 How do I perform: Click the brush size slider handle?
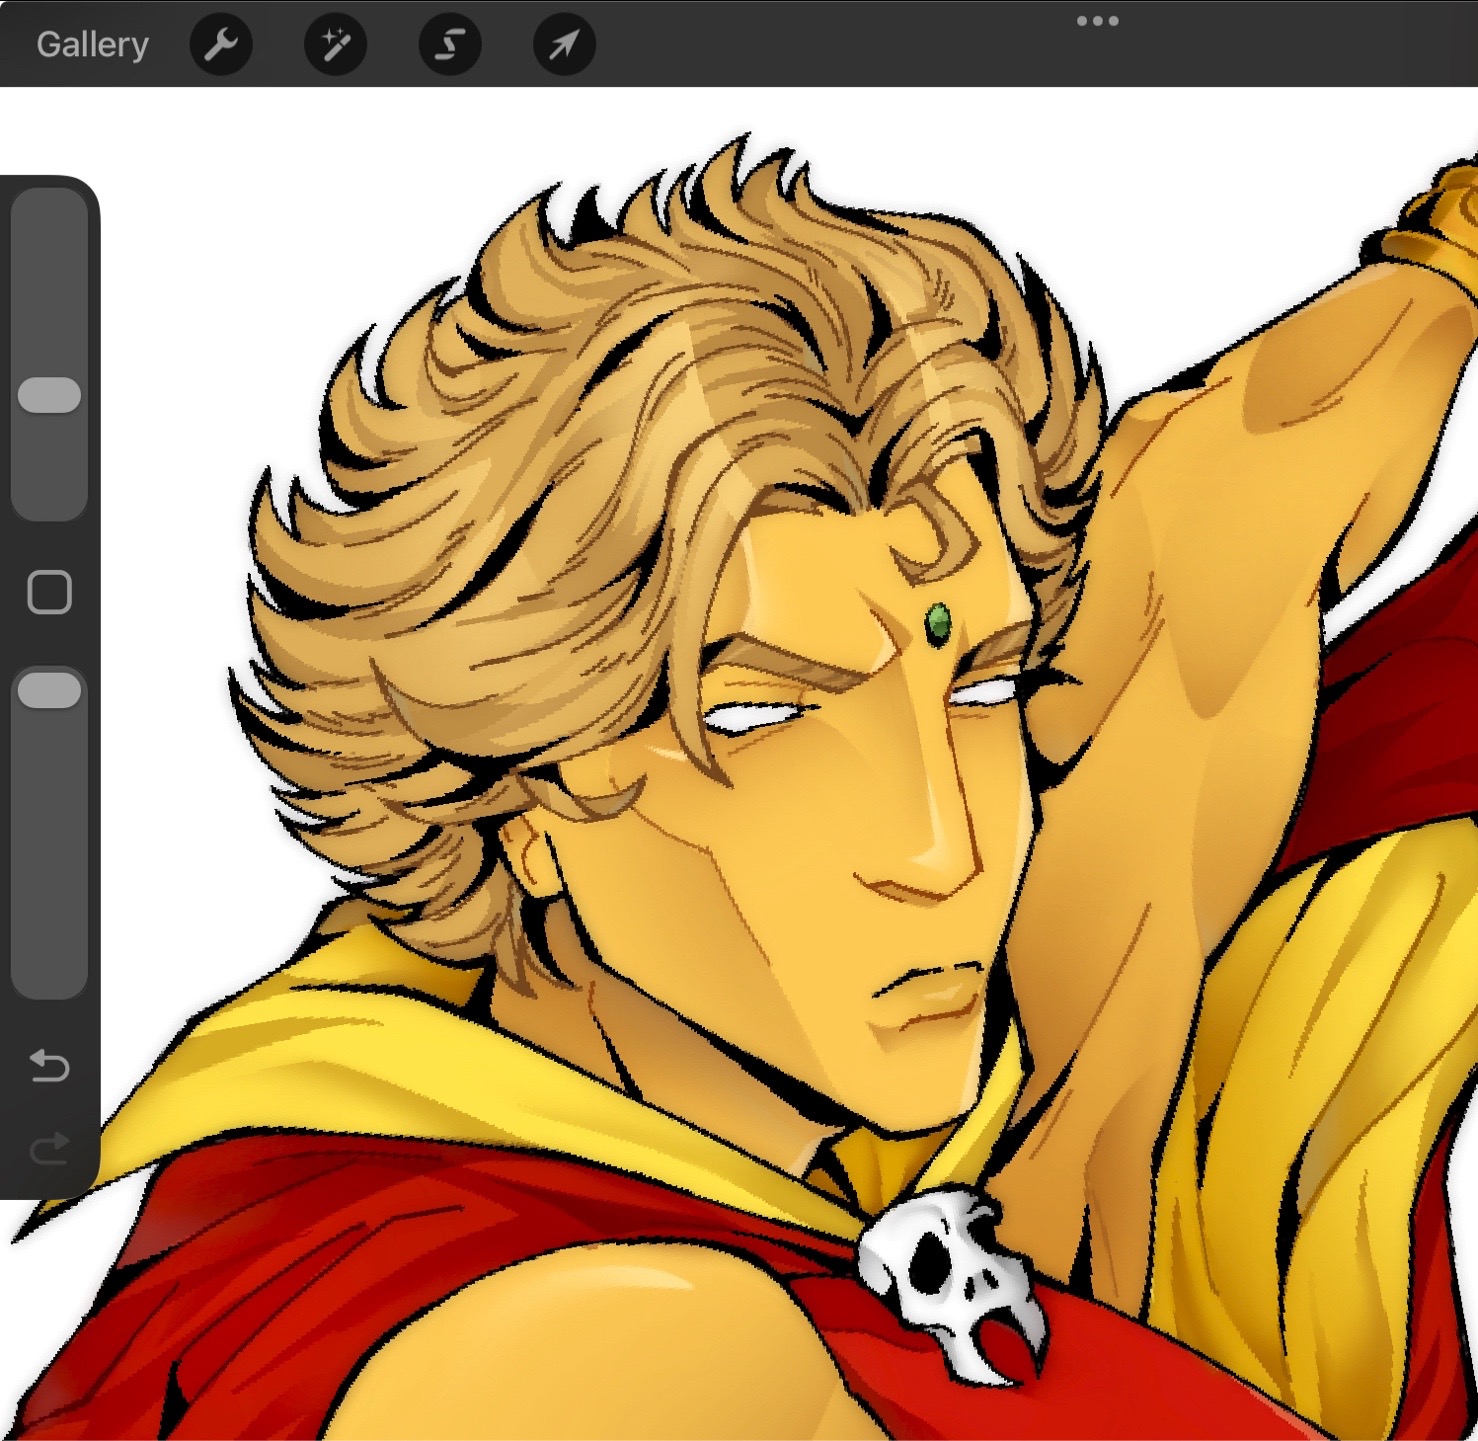click(49, 395)
